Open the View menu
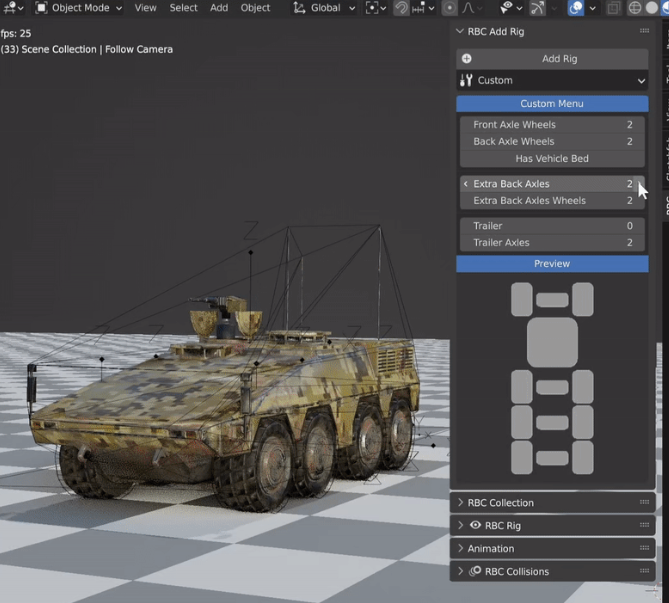Screen dimensions: 669x603 pos(145,8)
